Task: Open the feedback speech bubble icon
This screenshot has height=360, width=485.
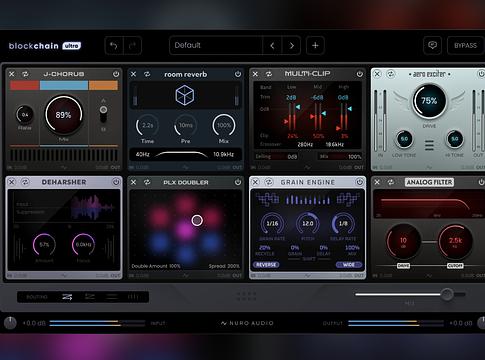Action: pos(432,45)
